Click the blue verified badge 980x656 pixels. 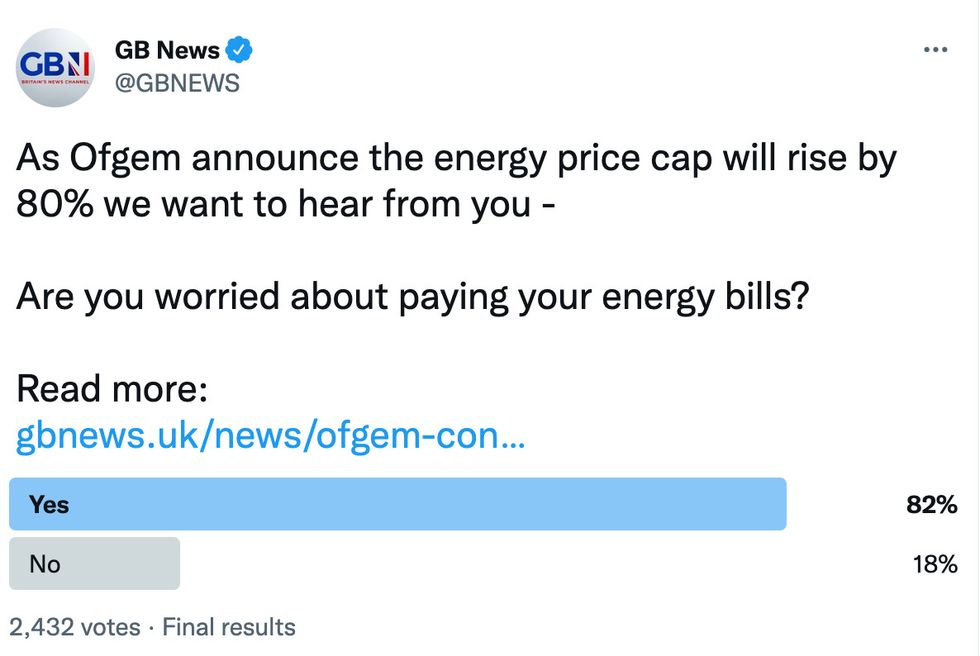click(x=238, y=50)
